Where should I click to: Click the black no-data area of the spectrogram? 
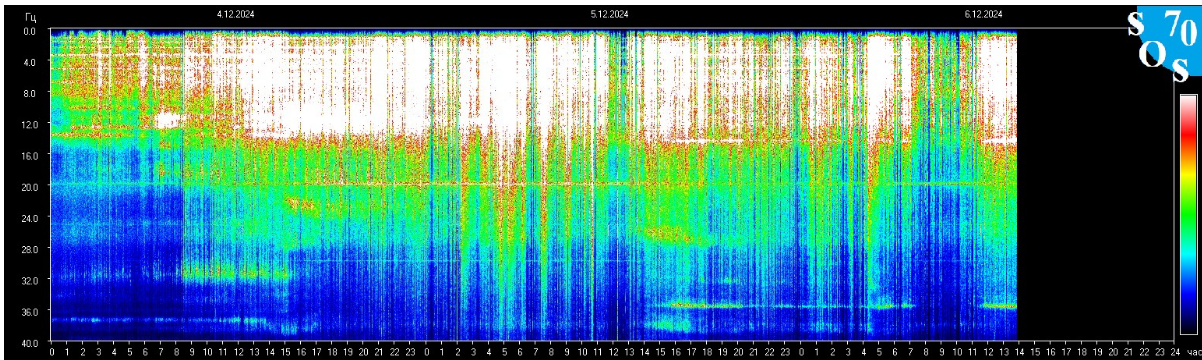(1095, 185)
